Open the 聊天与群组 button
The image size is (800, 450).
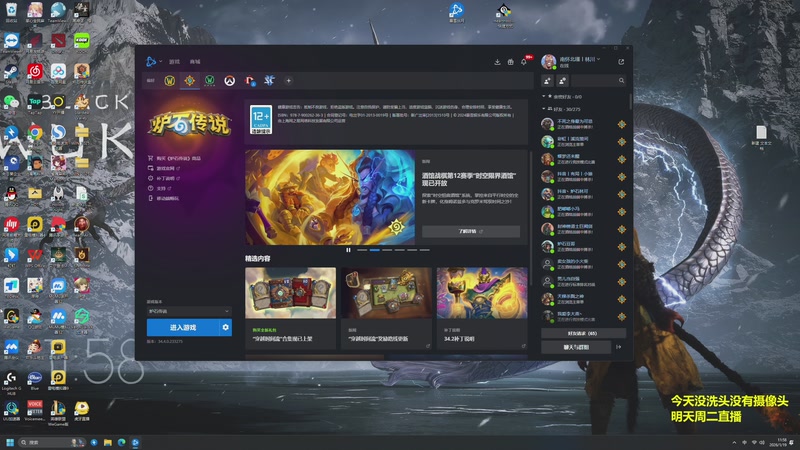click(x=576, y=347)
